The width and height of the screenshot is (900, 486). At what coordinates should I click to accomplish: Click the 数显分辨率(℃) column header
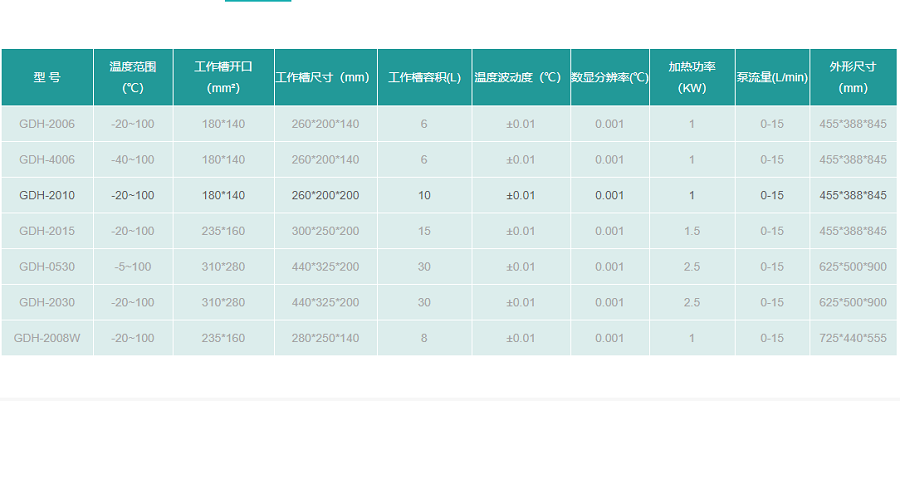tap(609, 77)
